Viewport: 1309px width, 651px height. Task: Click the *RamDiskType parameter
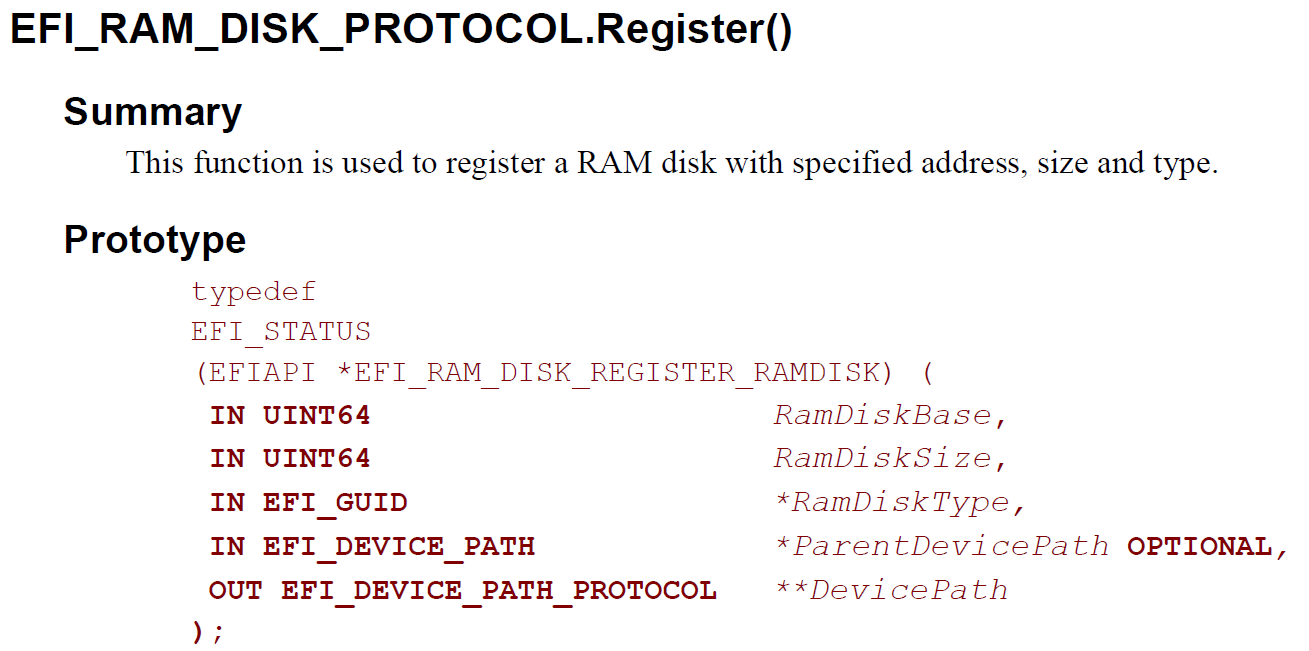[x=891, y=502]
